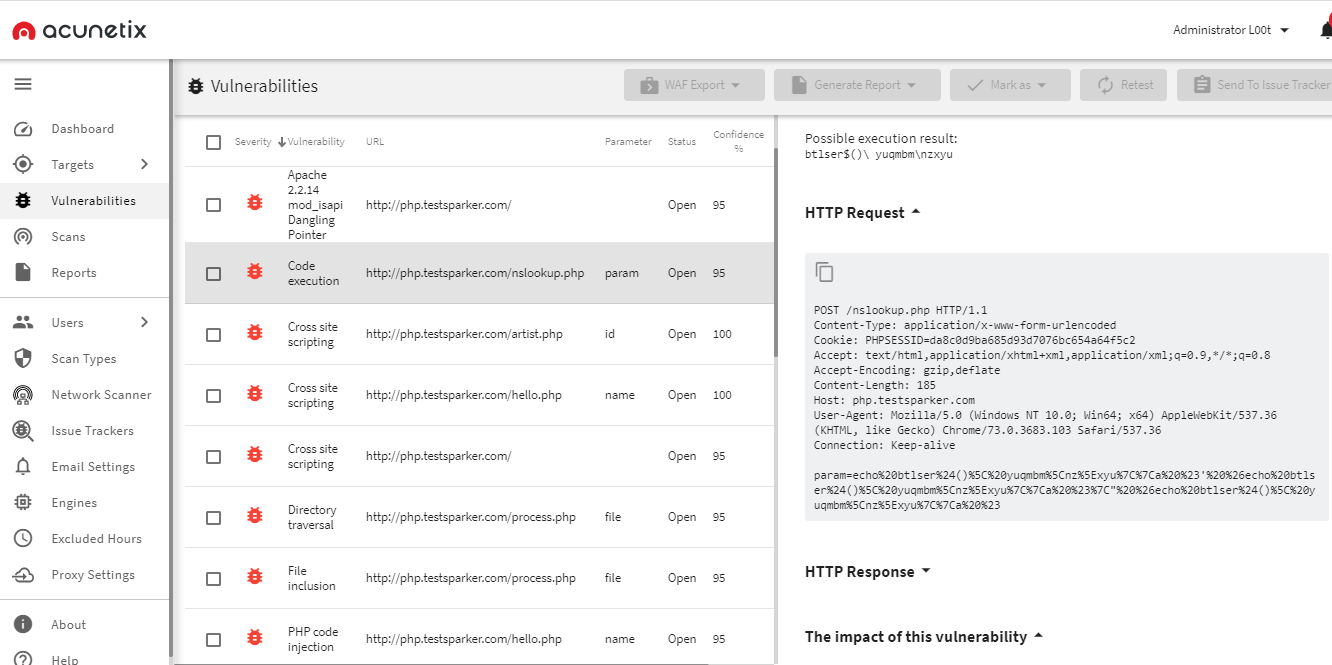Open the notifications bell icon
1332x665 pixels.
[1325, 30]
